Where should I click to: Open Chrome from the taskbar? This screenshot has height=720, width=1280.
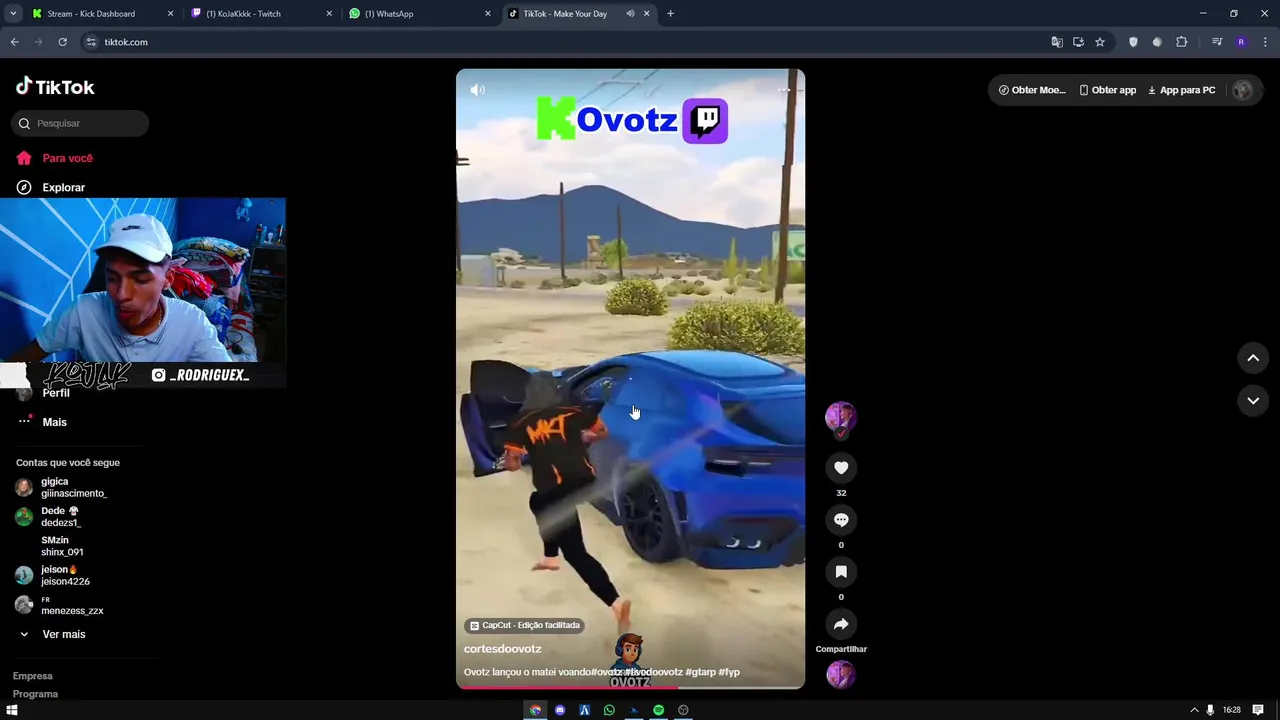coord(535,710)
